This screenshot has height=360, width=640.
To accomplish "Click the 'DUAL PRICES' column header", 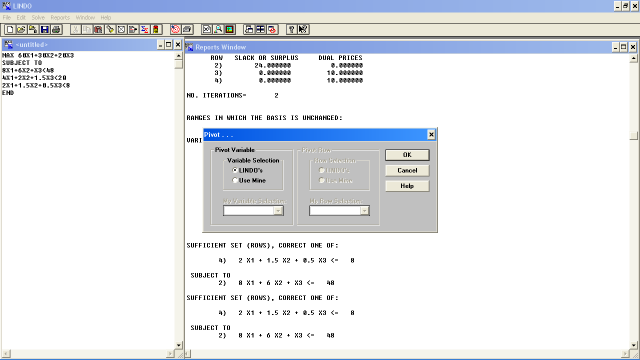I will coord(340,58).
